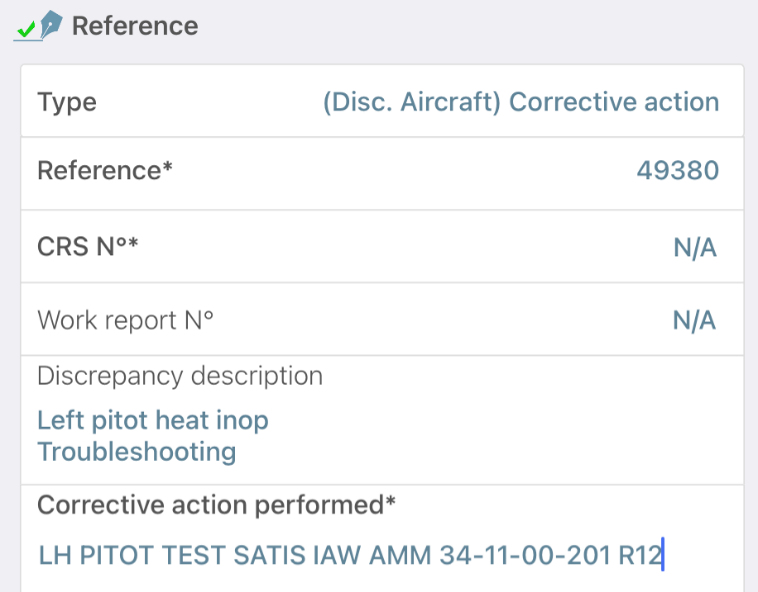This screenshot has height=592, width=758.
Task: Click the Corrective action performed* label
Action: click(x=216, y=505)
